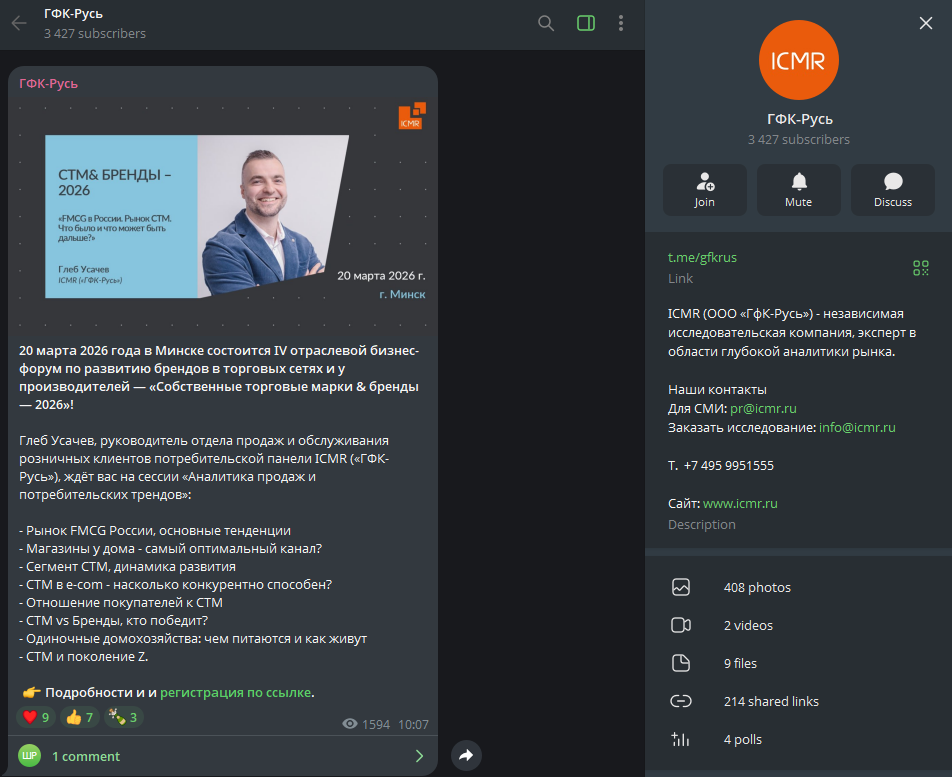This screenshot has width=952, height=777.
Task: Click the ICMR logo on banner
Action: click(x=412, y=115)
